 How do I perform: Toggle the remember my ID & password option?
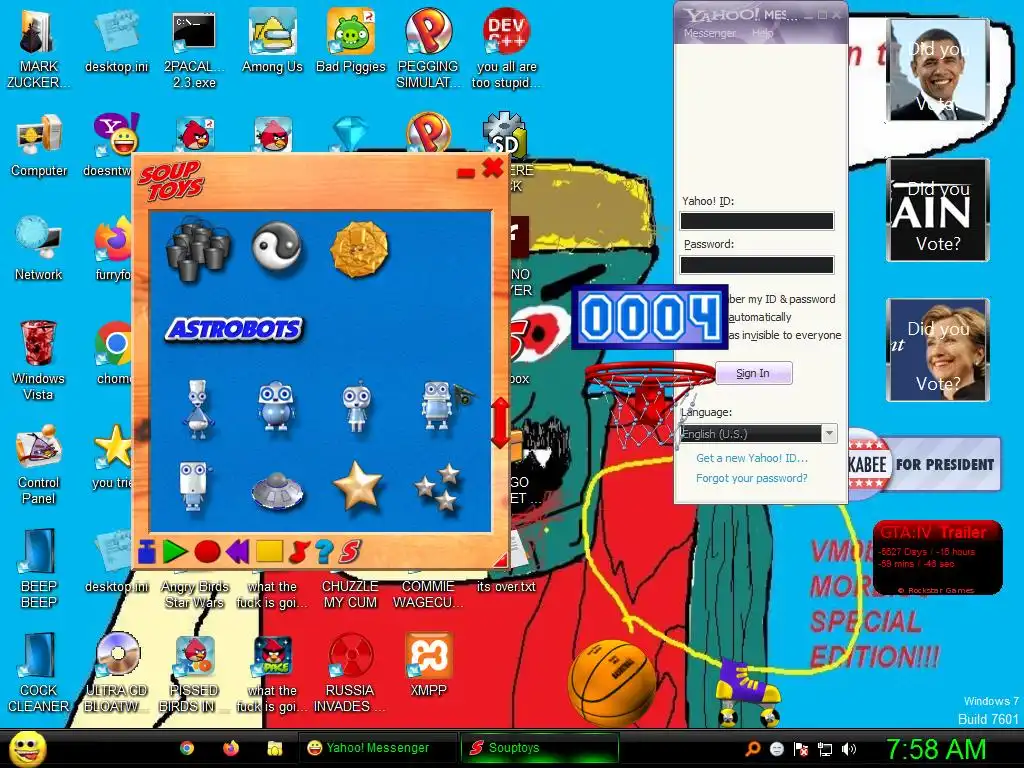(x=782, y=299)
